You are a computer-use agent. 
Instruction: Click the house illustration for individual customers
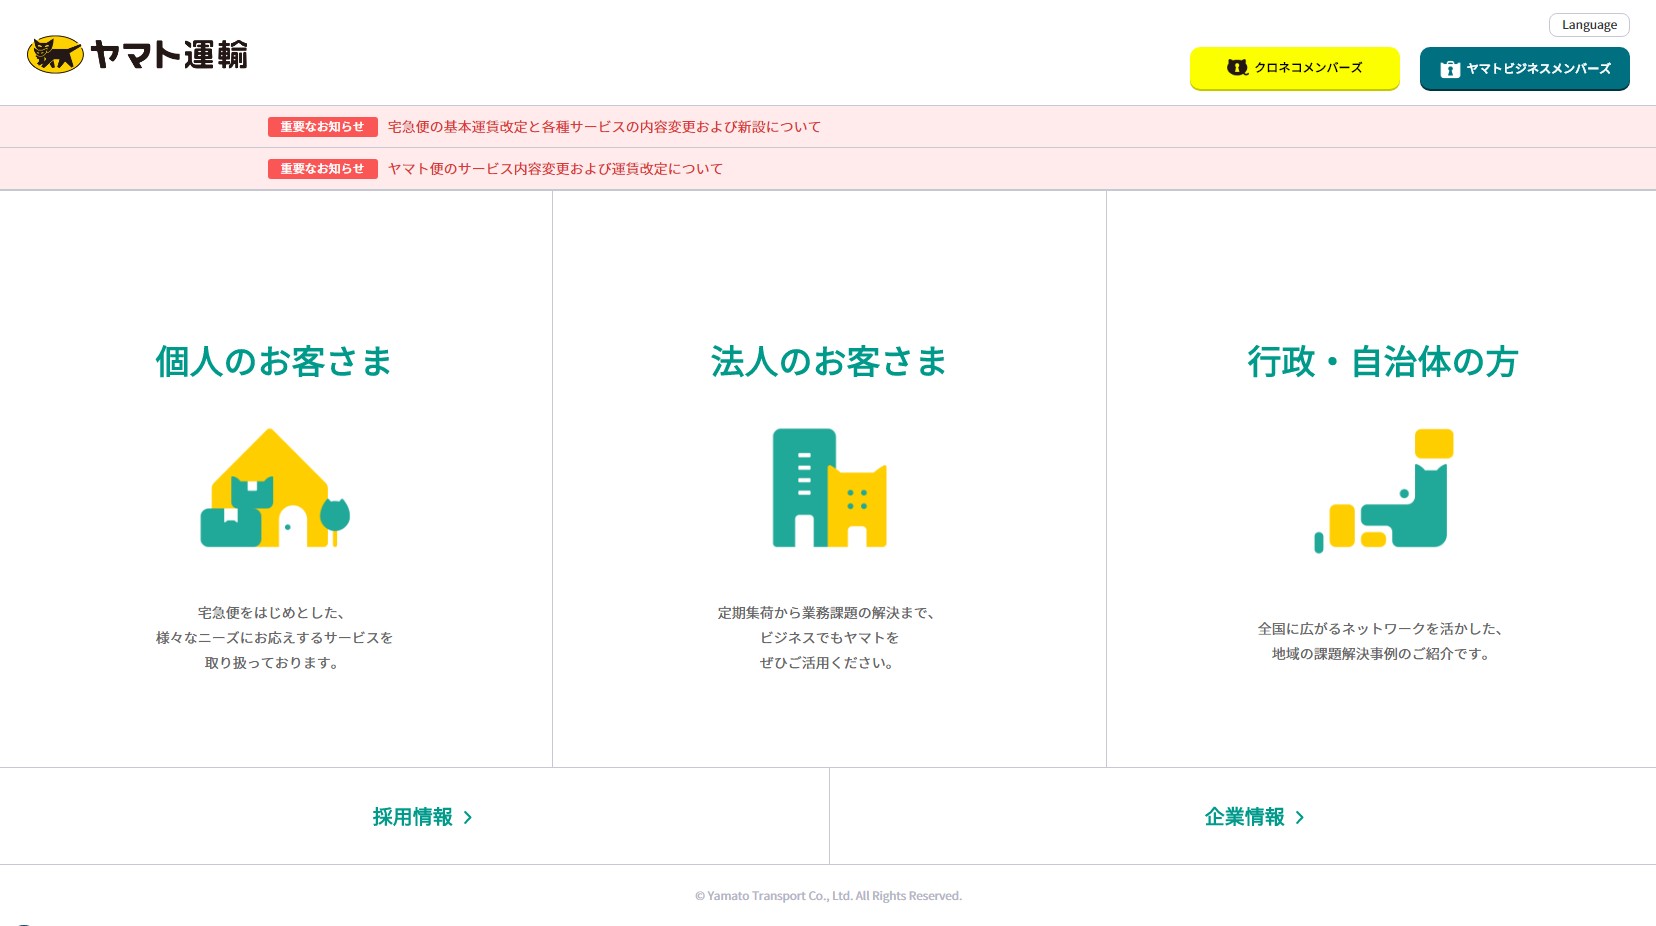[275, 488]
